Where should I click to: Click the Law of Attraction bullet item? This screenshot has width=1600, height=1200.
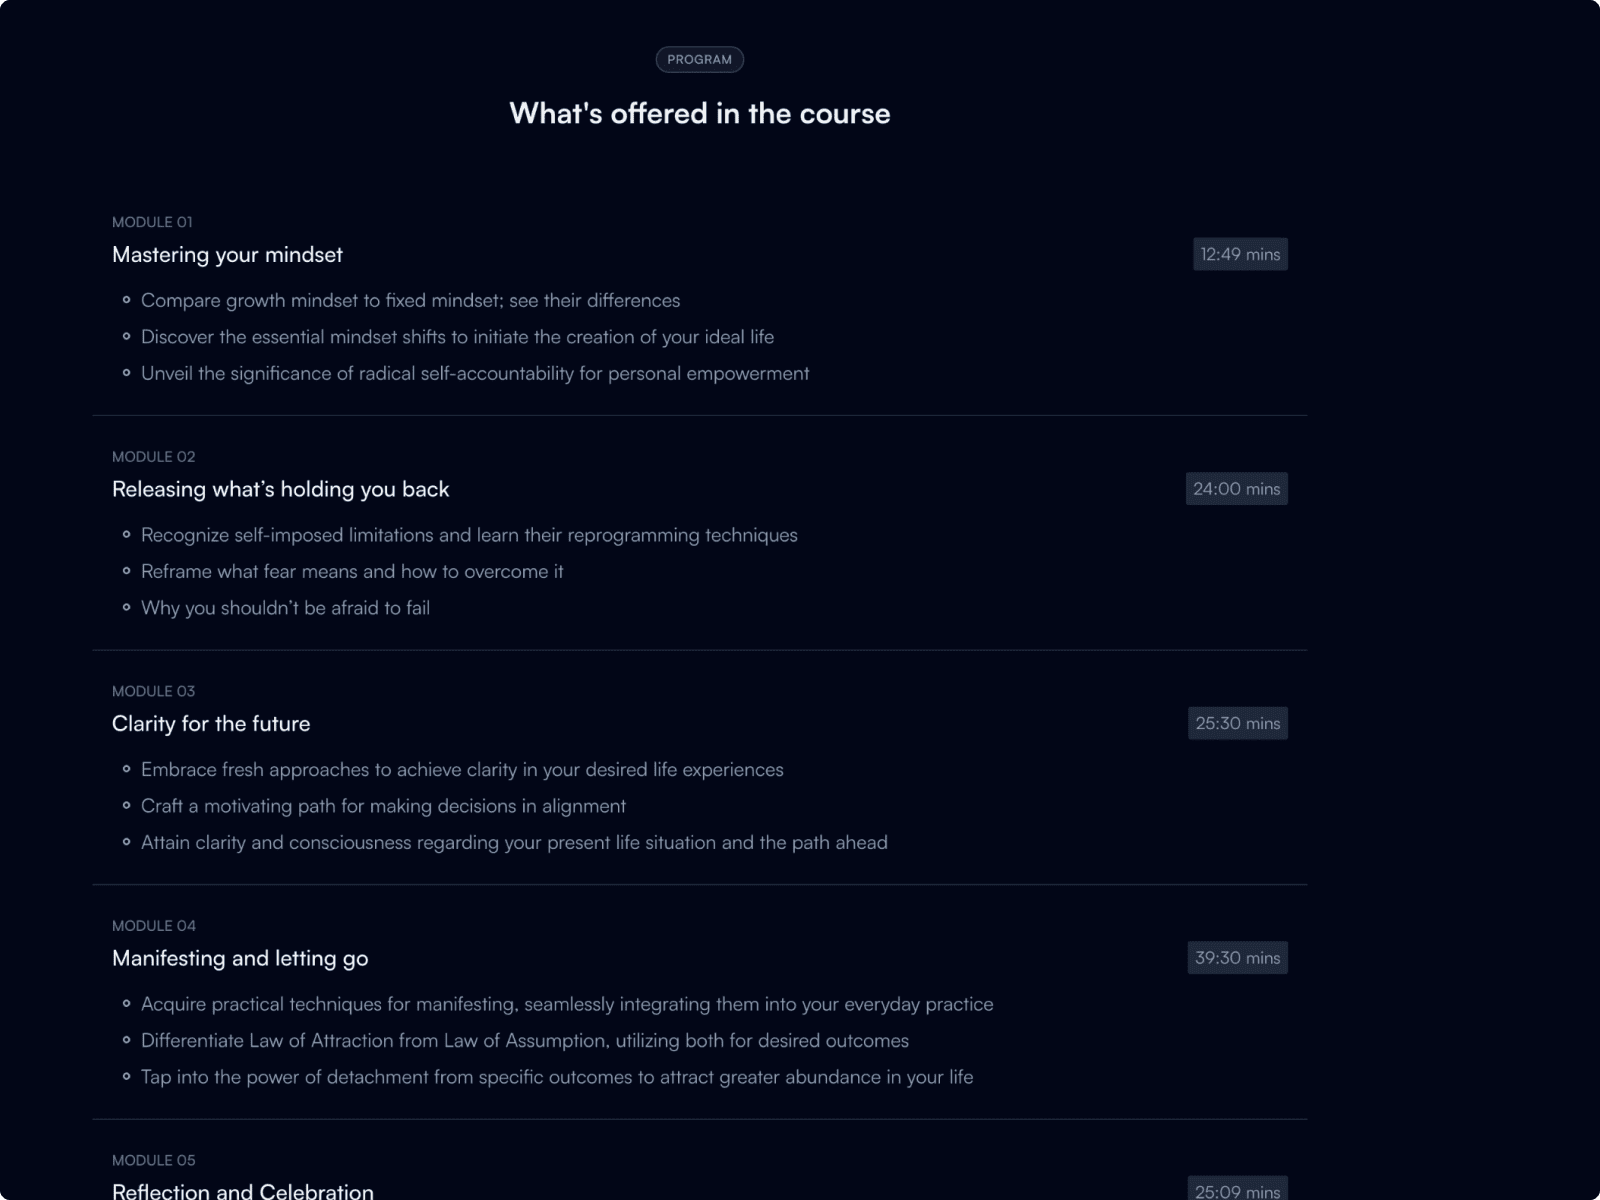click(525, 1040)
